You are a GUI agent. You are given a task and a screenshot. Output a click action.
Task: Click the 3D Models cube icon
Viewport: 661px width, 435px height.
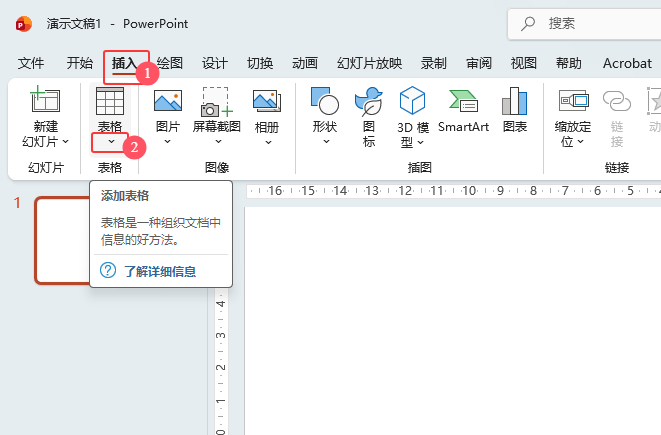click(x=412, y=100)
